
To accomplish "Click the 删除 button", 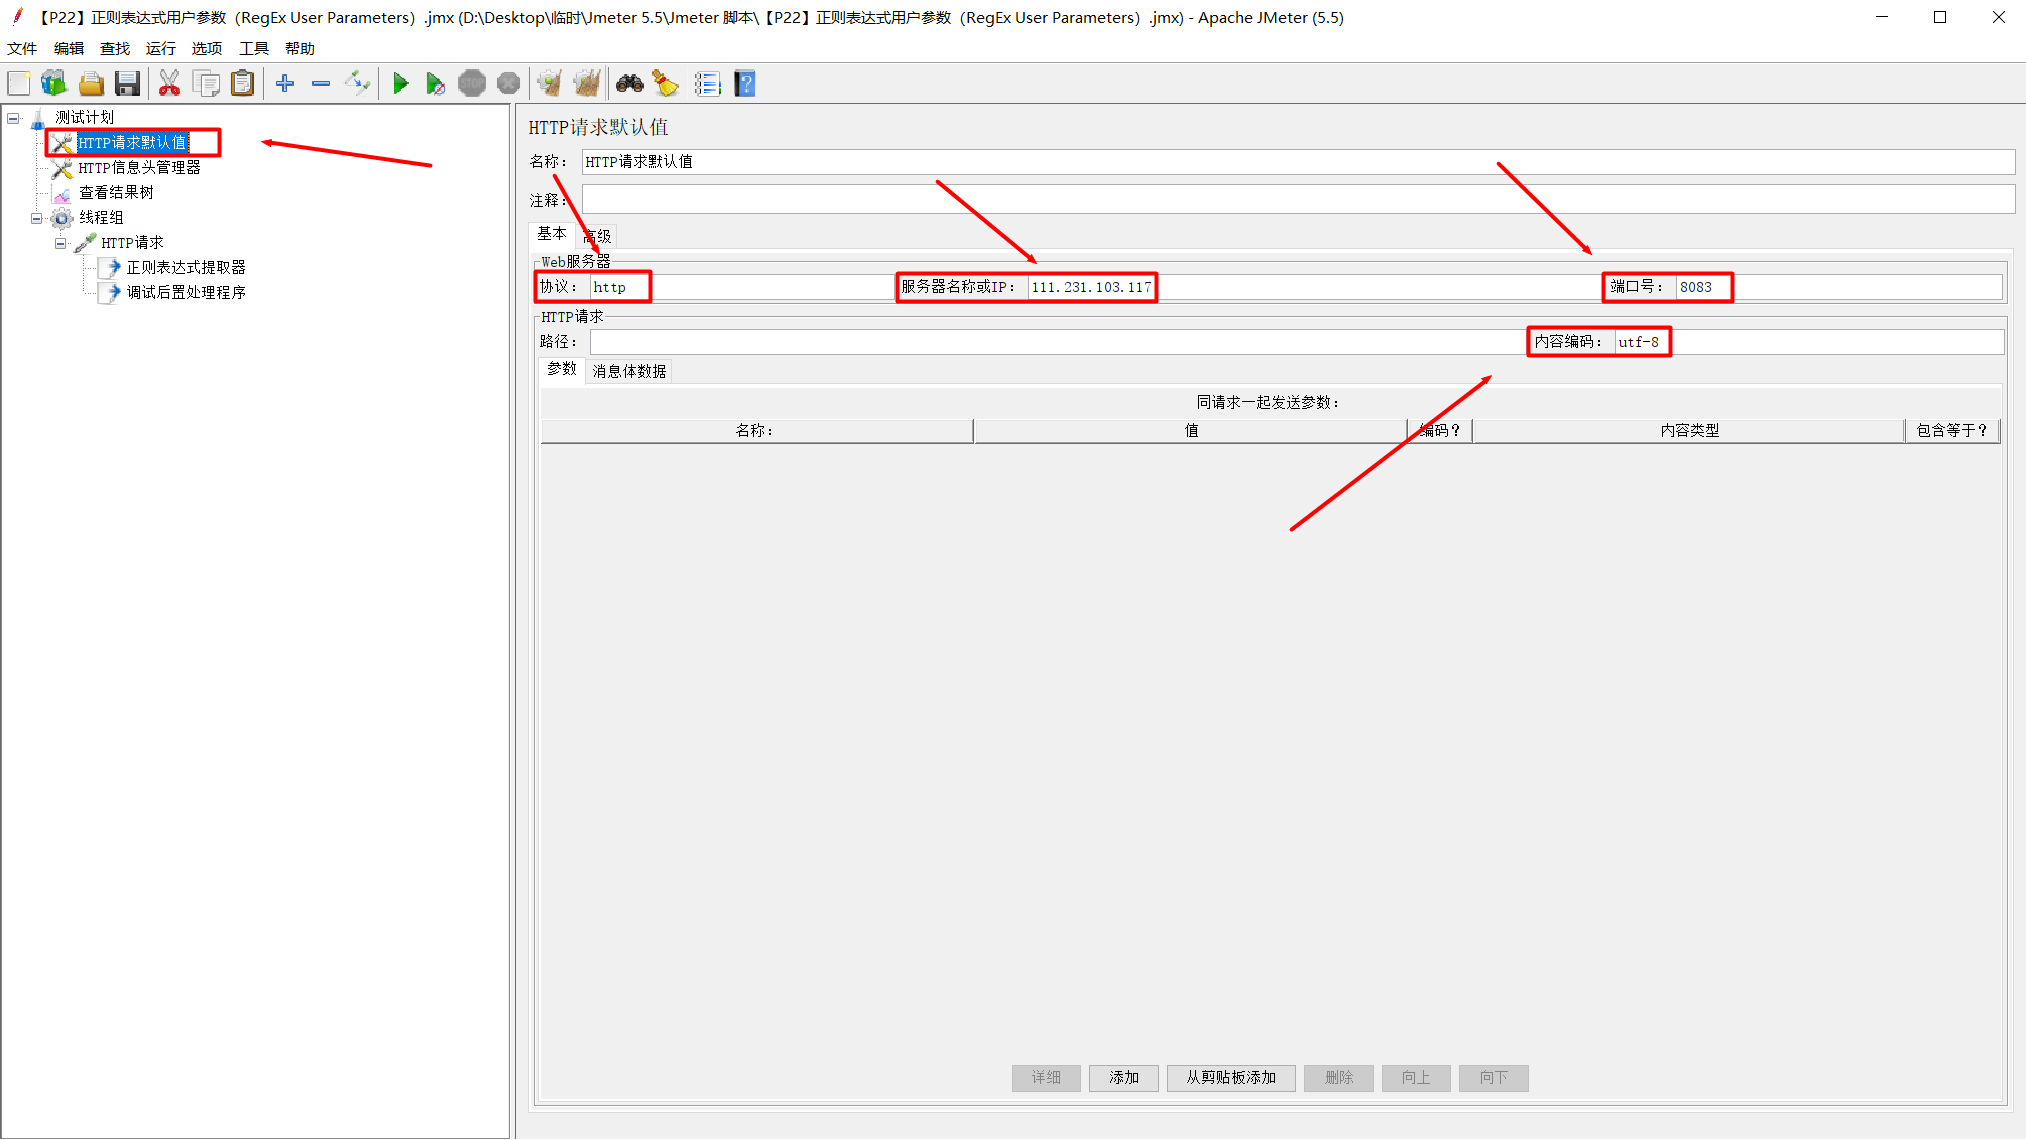I will coord(1339,1078).
